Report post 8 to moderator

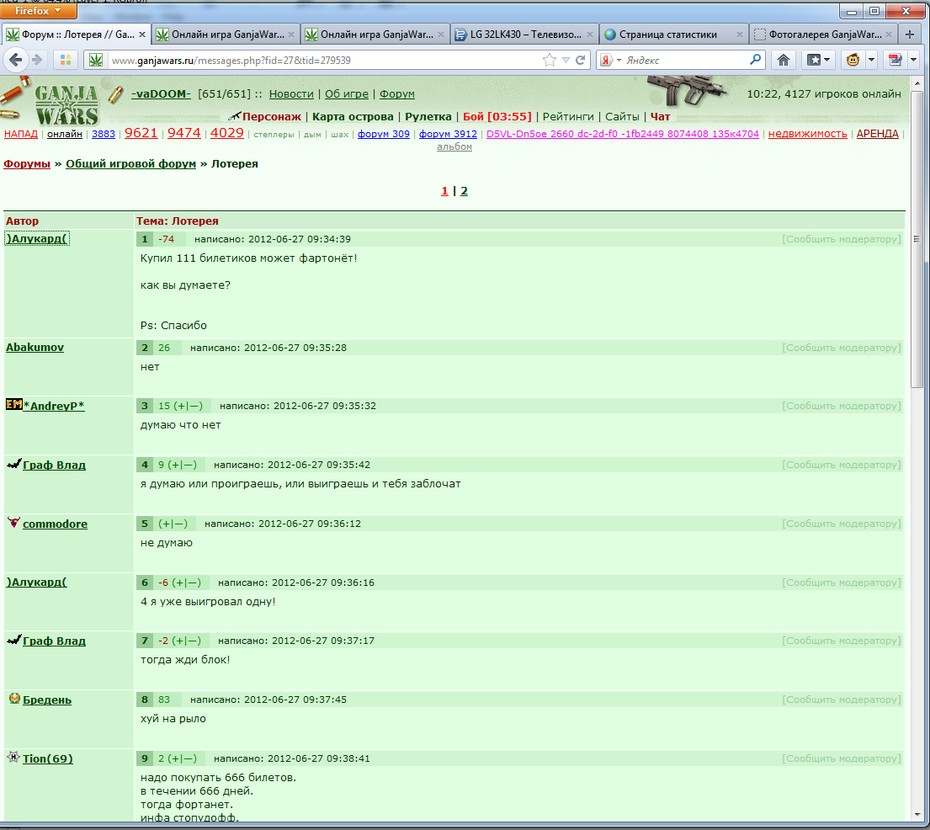tap(841, 699)
